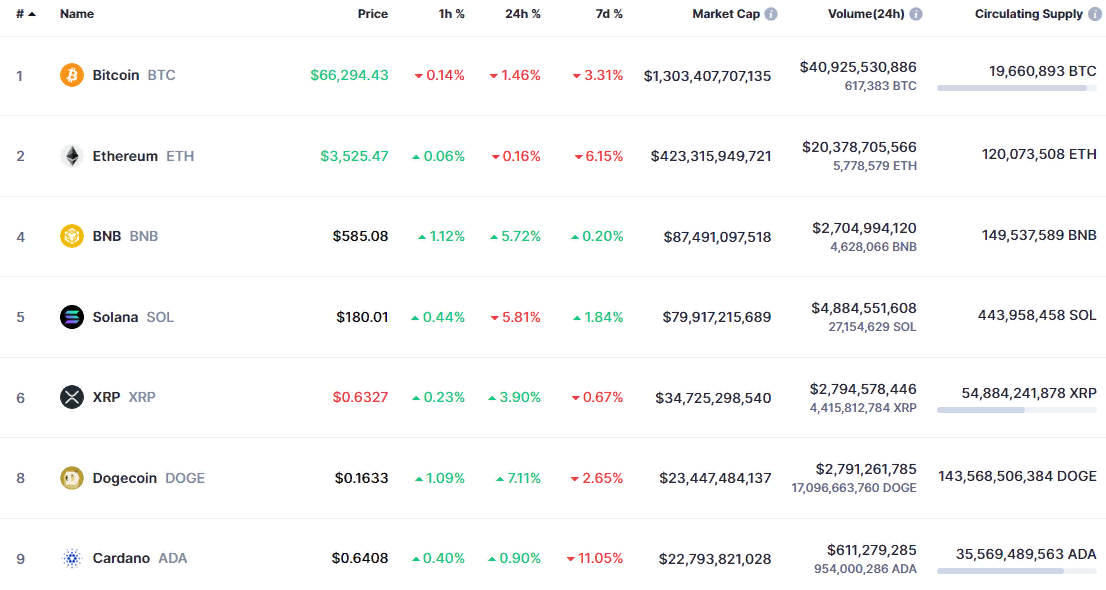Click Cardano 7d change 11.05%
The height and width of the screenshot is (590, 1106).
[x=595, y=558]
